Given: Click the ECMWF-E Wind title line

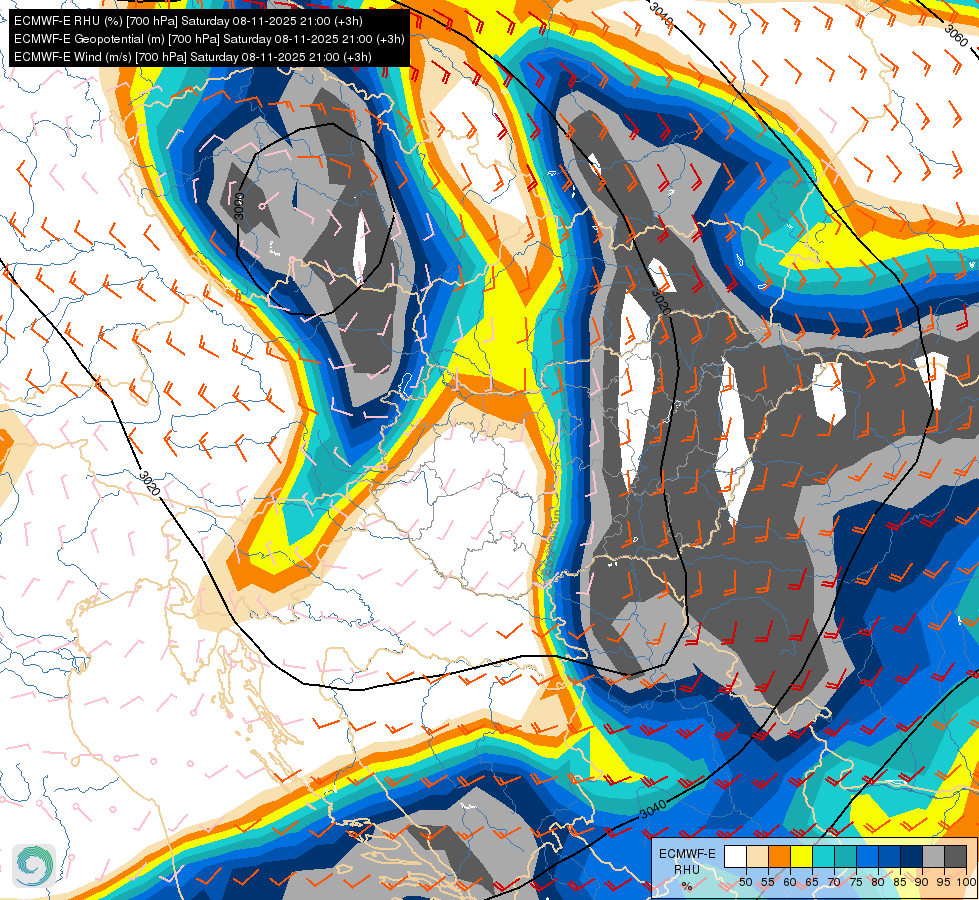Looking at the screenshot, I should point(193,57).
